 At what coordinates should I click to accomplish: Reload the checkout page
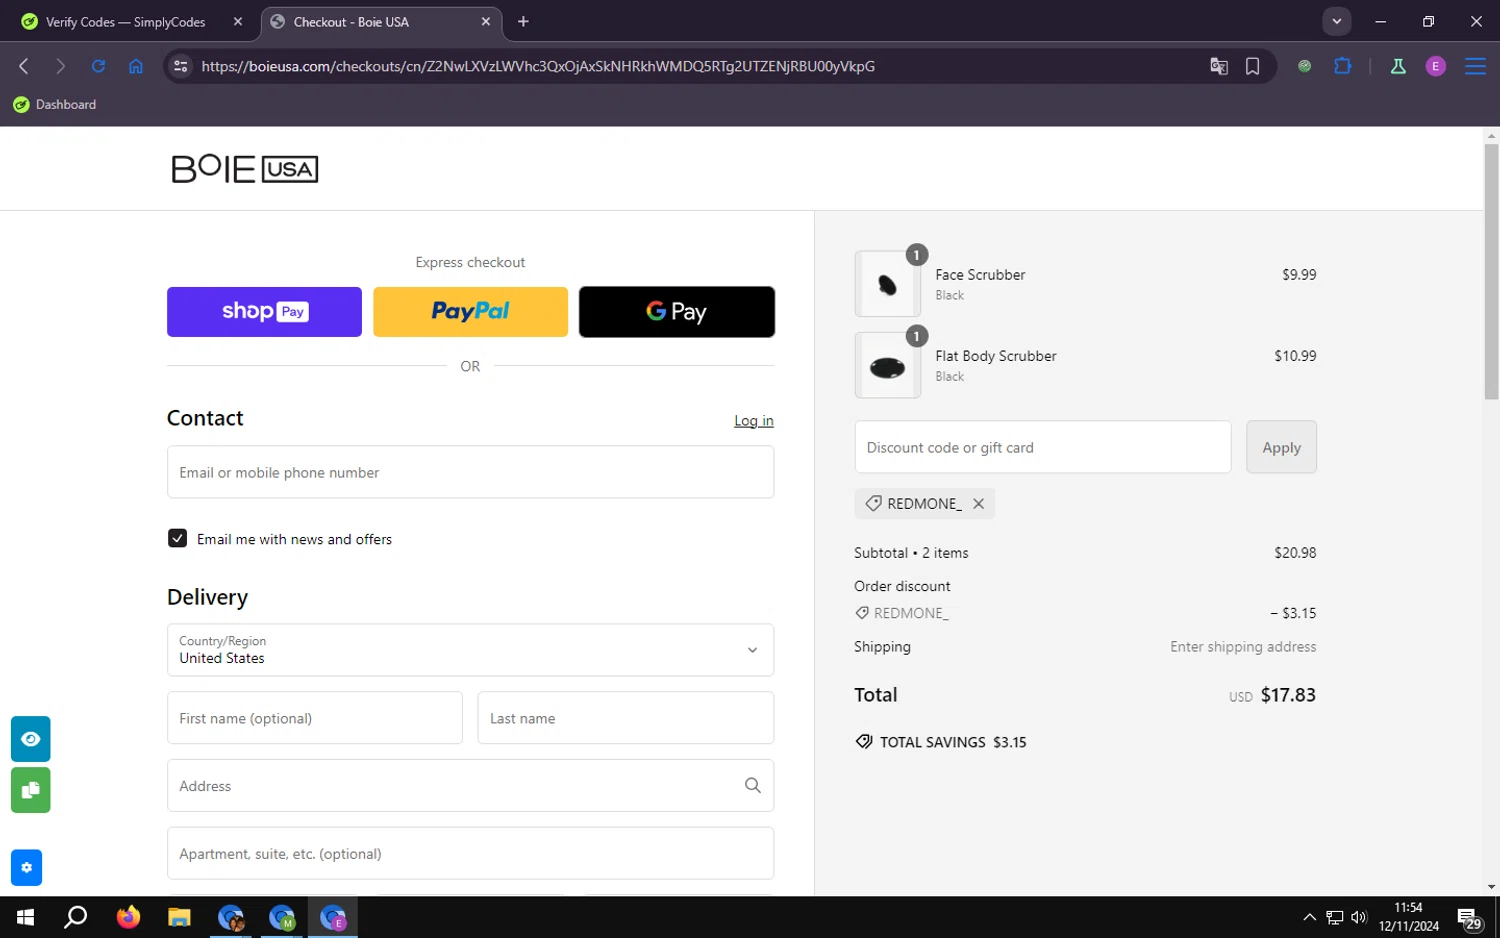point(98,66)
